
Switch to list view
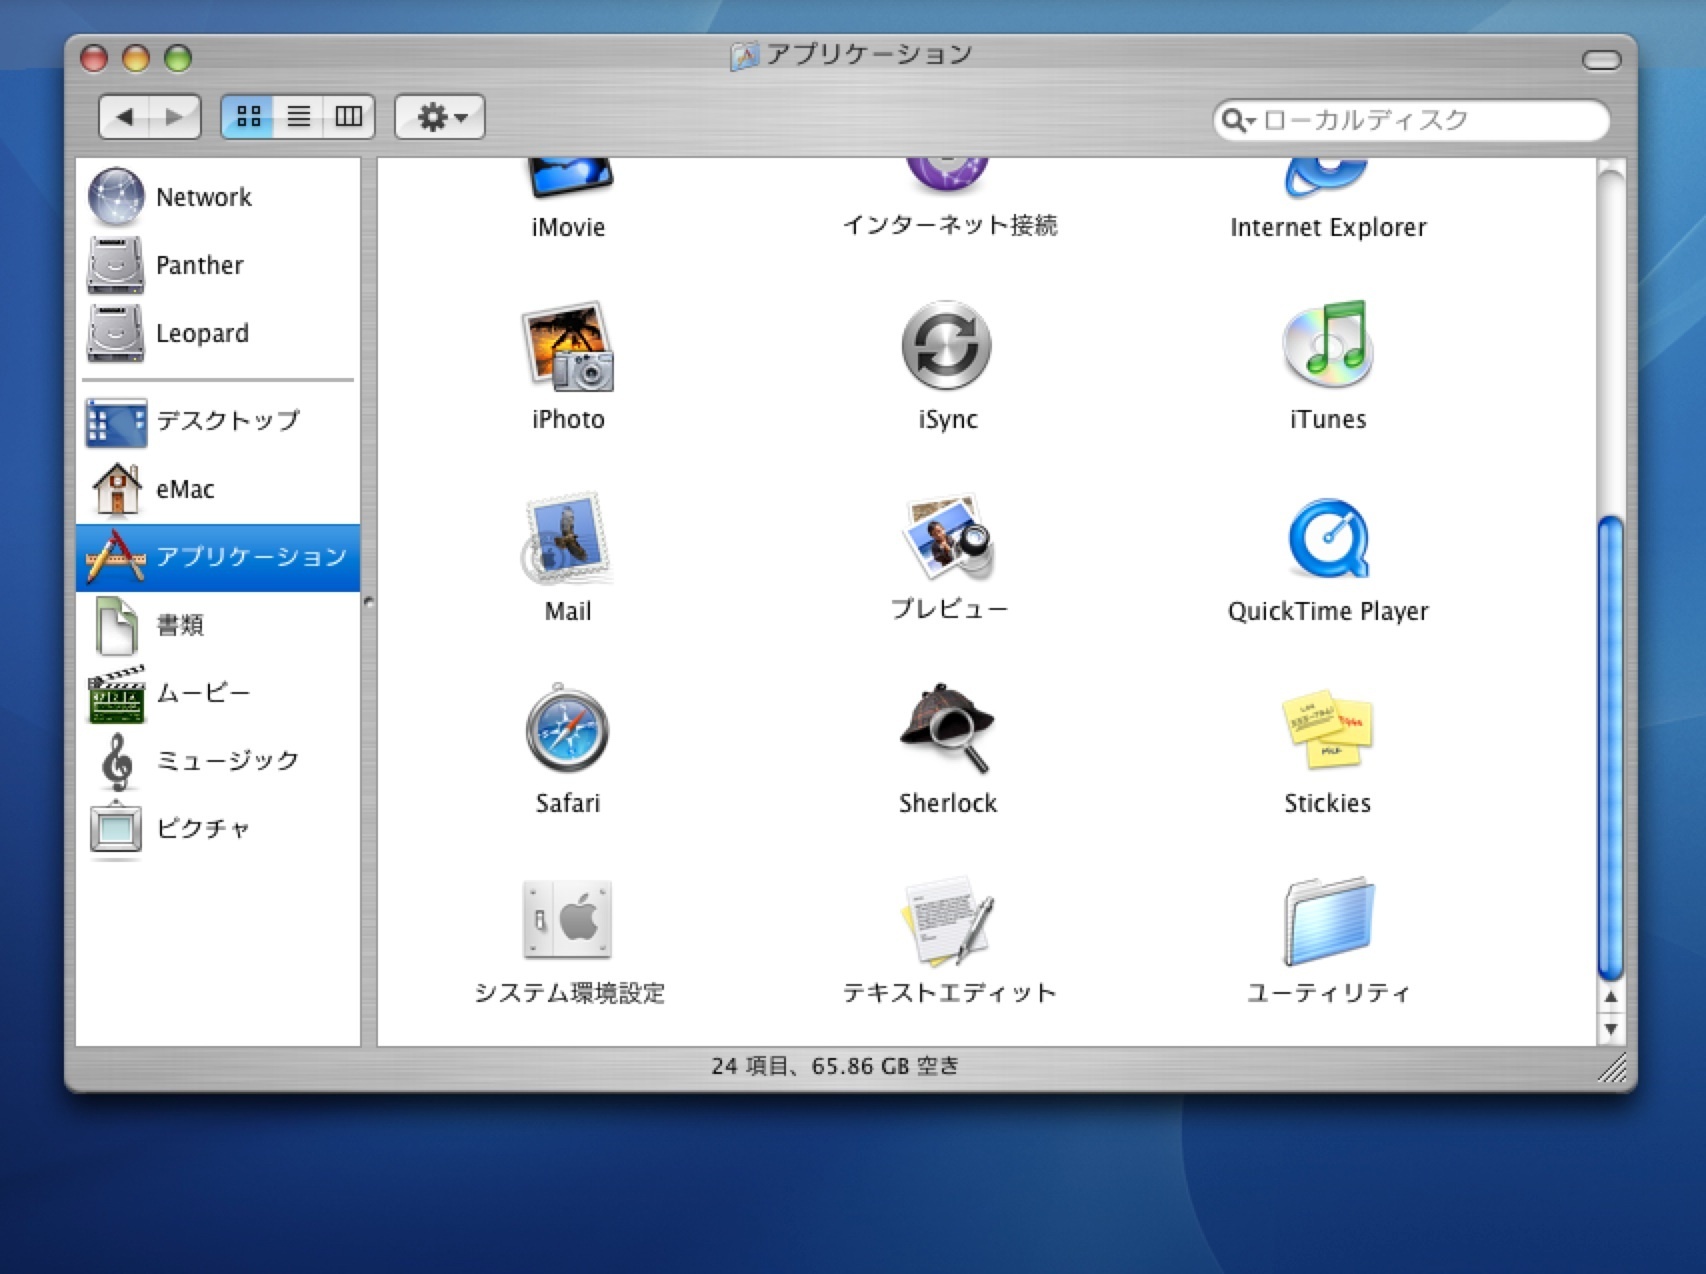point(298,117)
